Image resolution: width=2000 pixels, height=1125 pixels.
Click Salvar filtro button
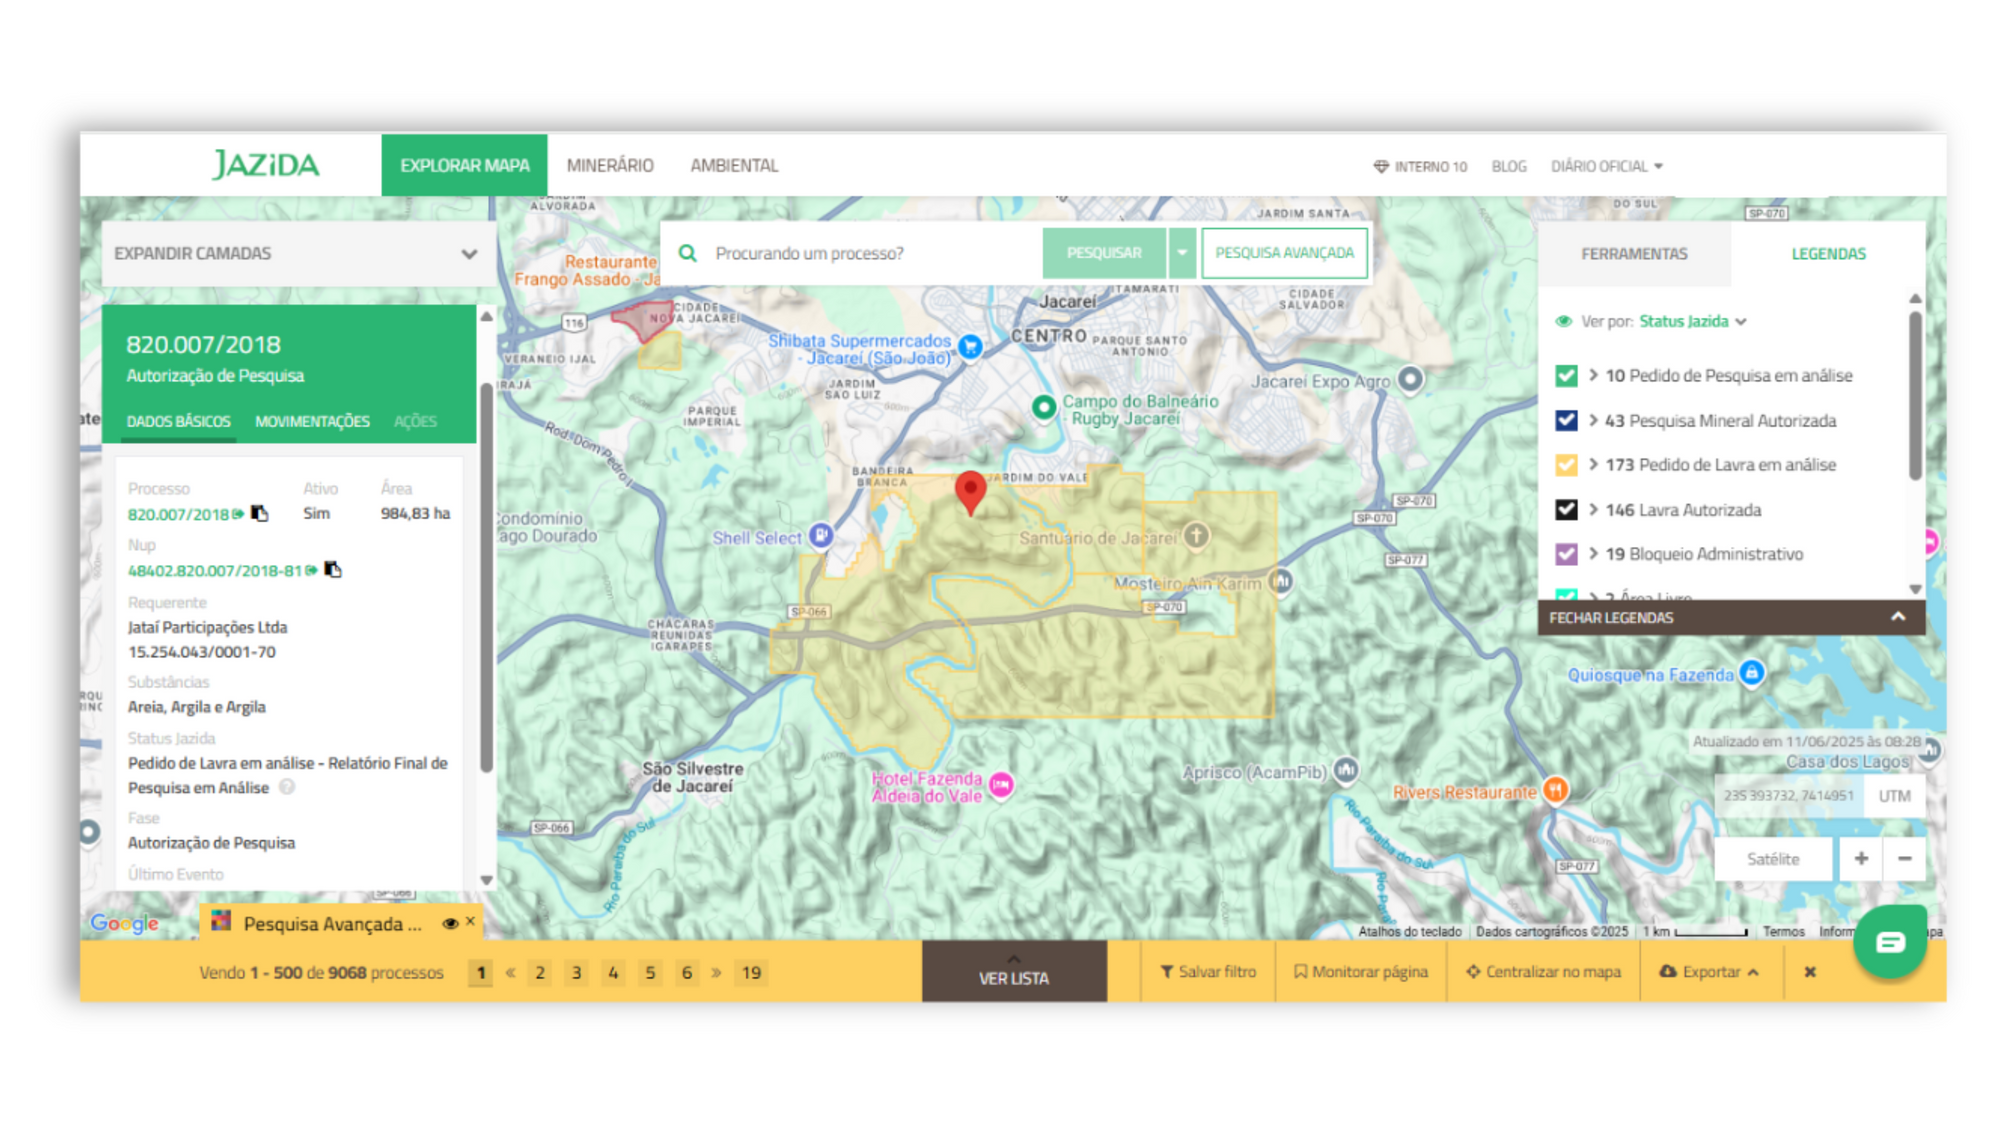point(1208,971)
